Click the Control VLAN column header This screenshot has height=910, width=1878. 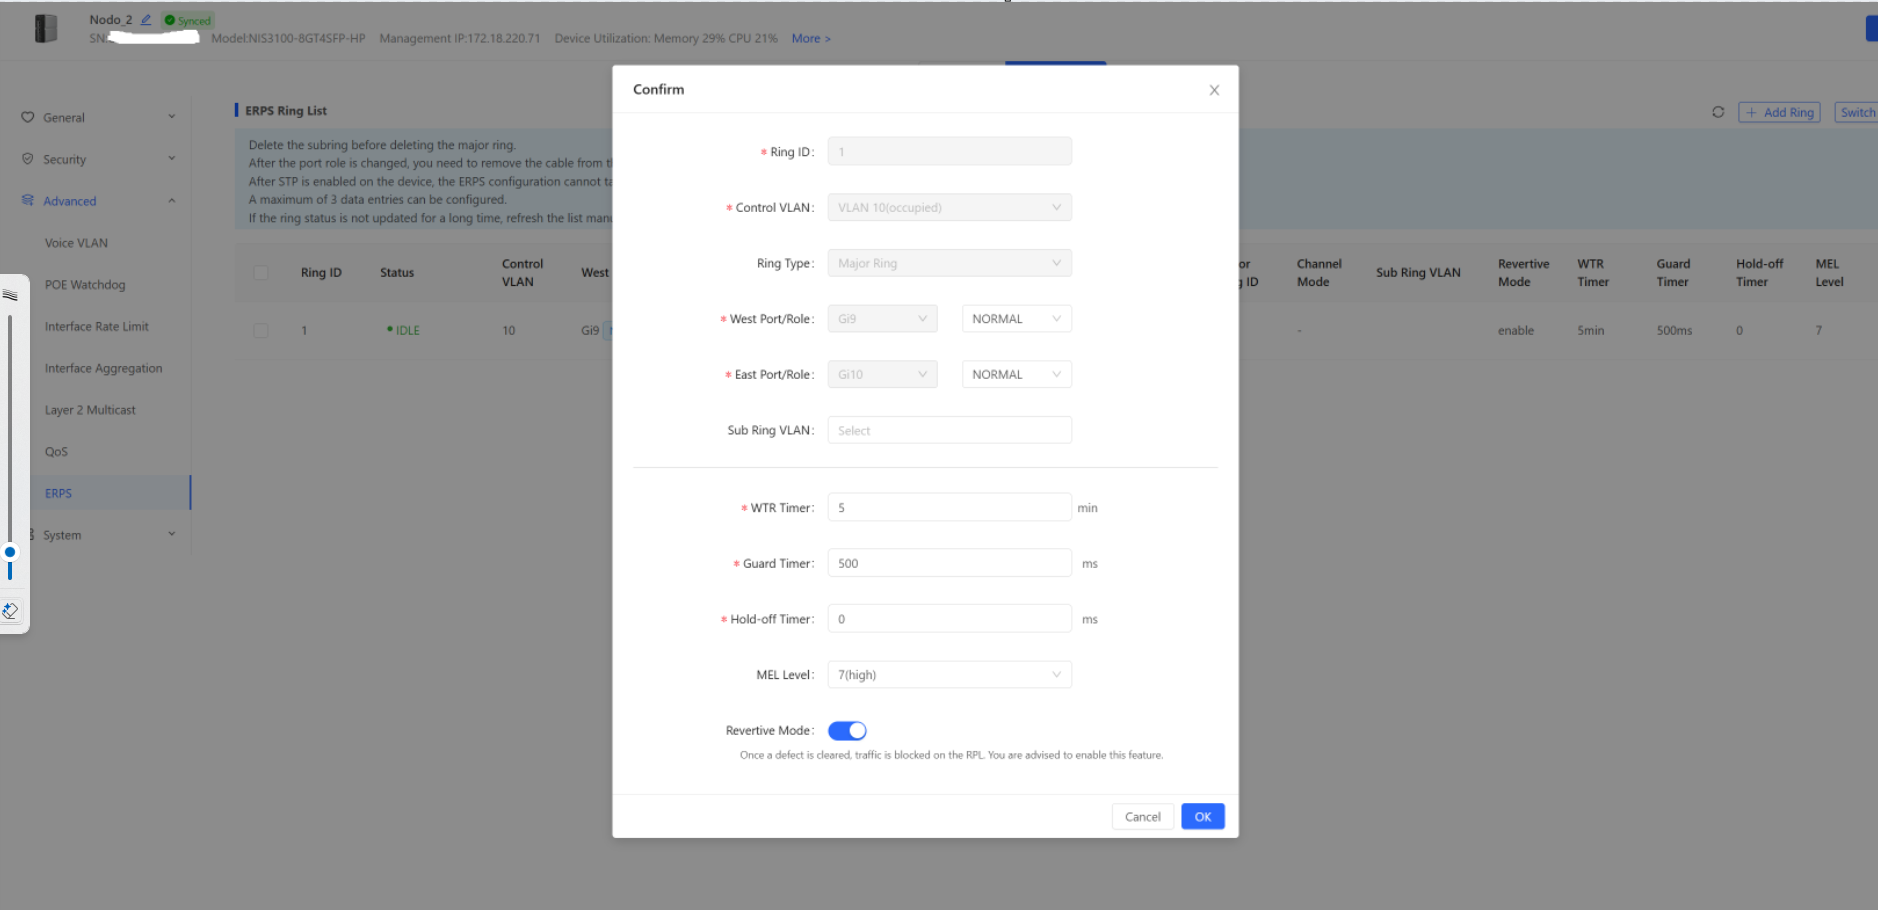point(522,273)
